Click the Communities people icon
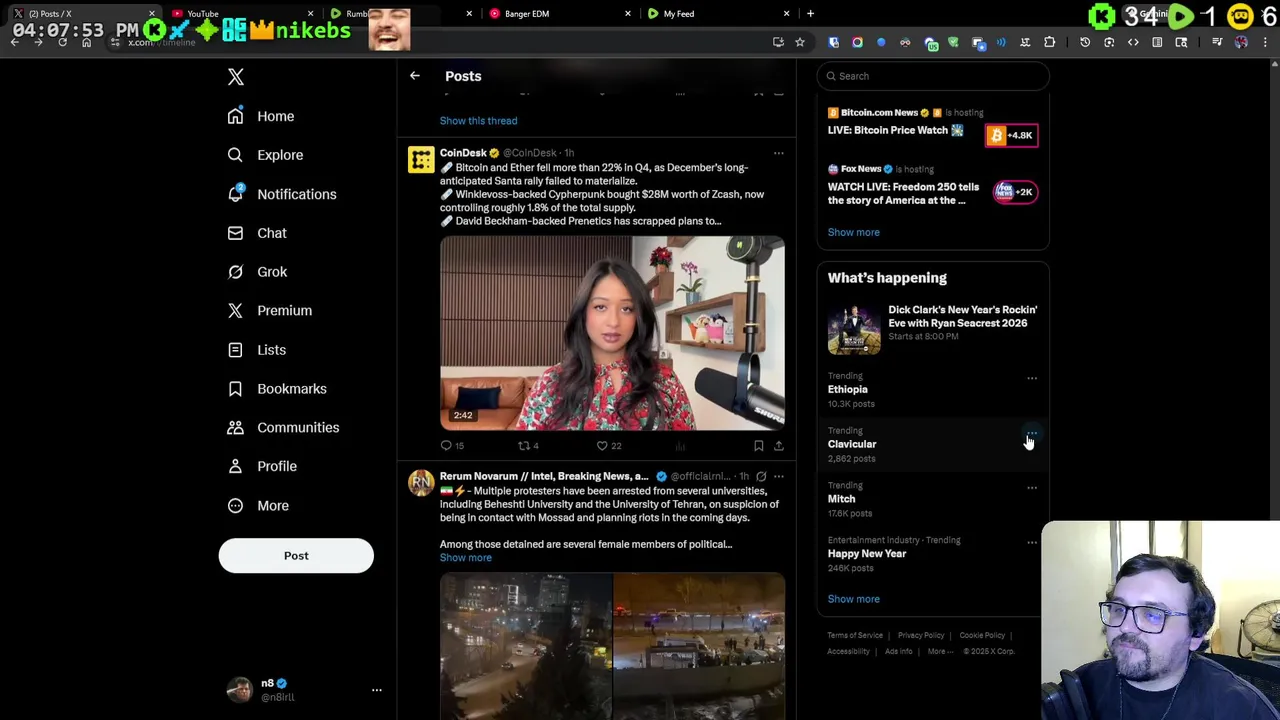 (x=235, y=427)
